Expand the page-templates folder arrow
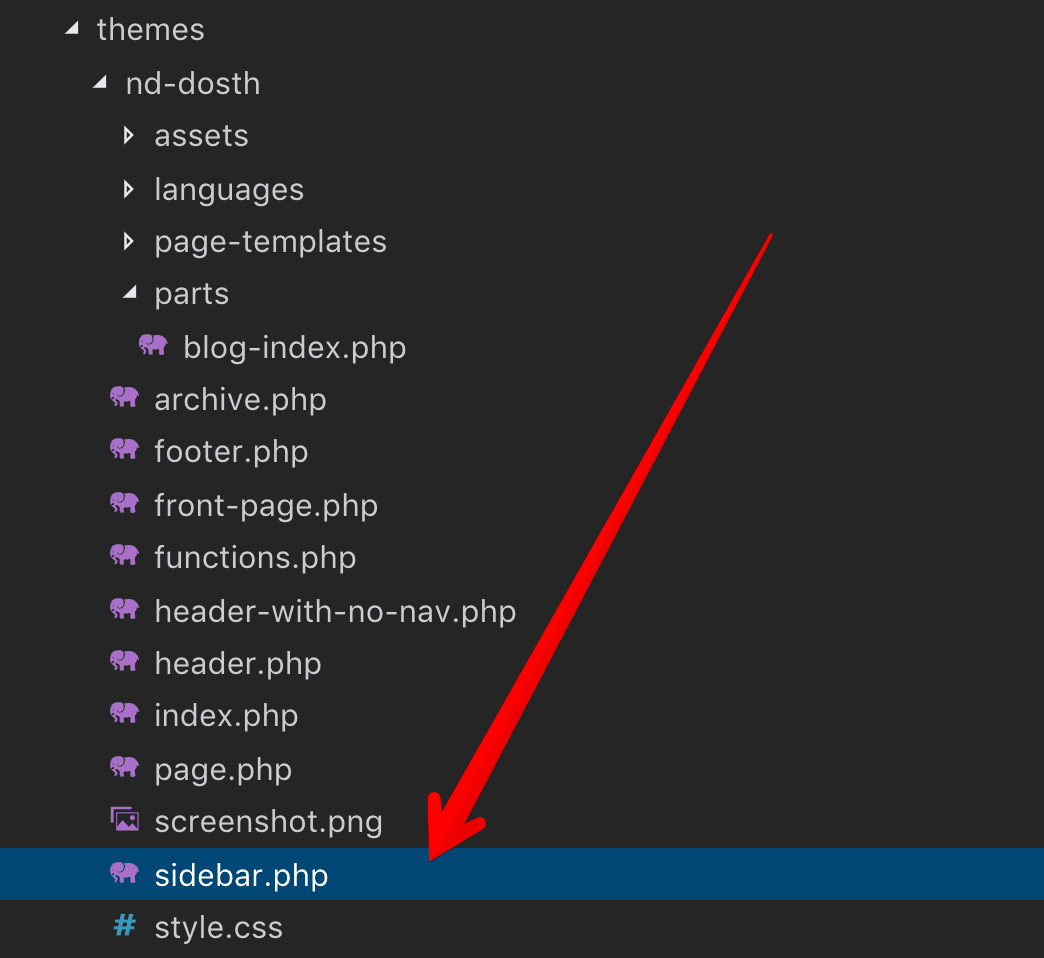The width and height of the screenshot is (1044, 958). pyautogui.click(x=128, y=241)
